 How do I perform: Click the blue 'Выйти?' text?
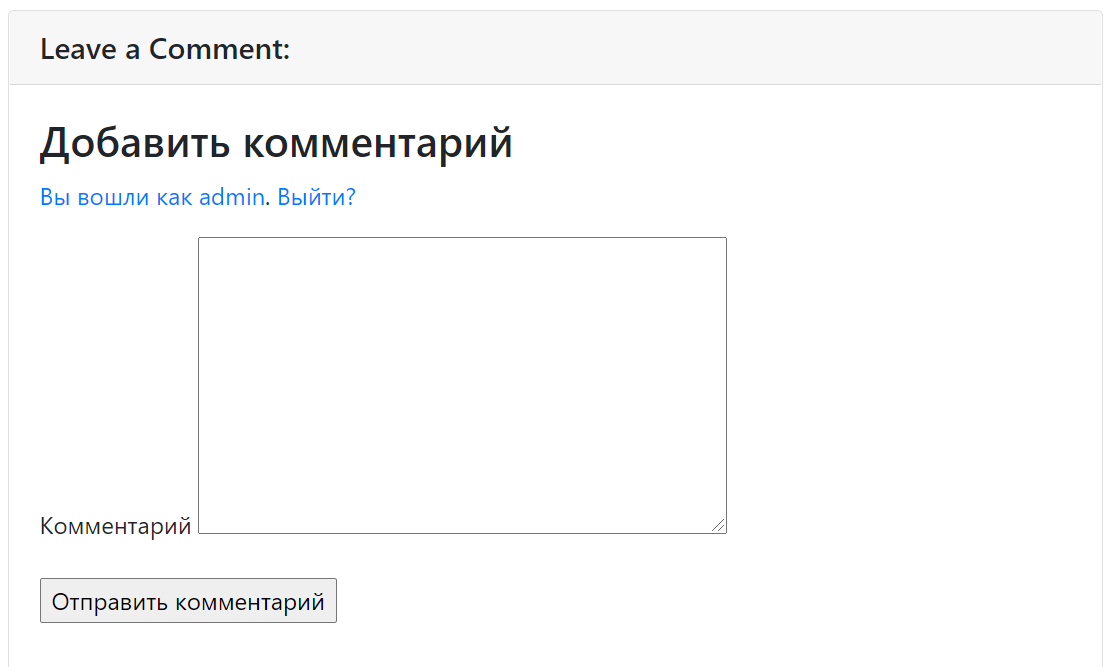(316, 197)
